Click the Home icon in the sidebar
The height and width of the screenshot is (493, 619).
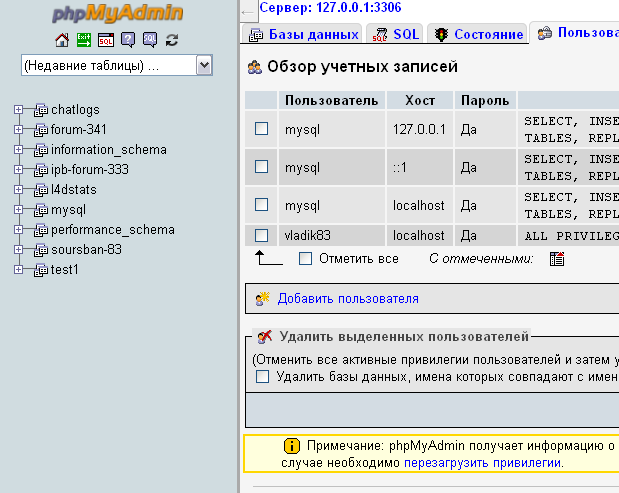coord(62,40)
